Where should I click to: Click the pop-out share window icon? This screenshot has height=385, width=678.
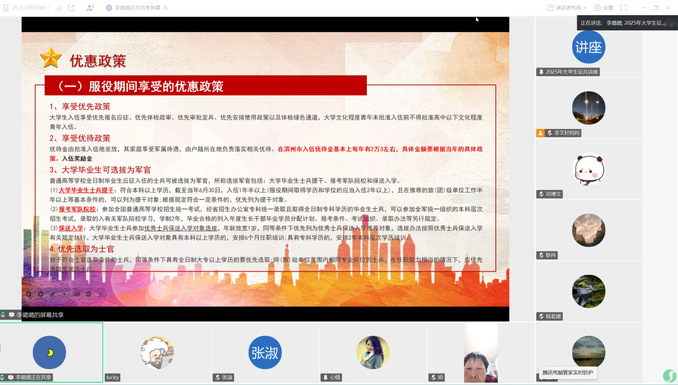click(71, 7)
